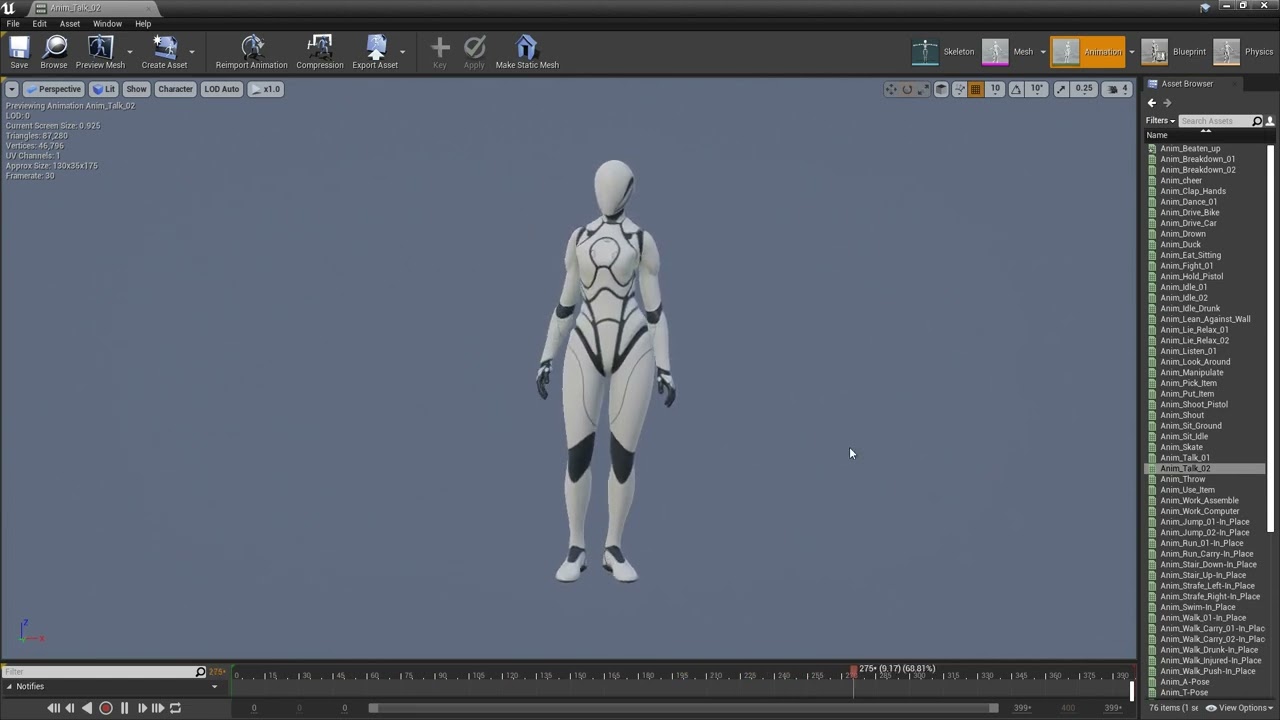Step back one frame
Viewport: 1280px width, 720px height.
70,708
